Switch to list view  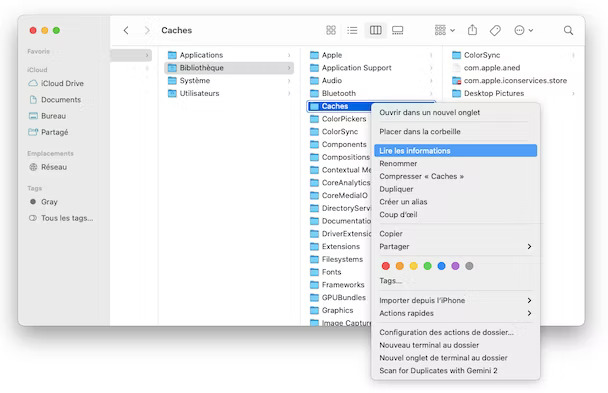(352, 30)
